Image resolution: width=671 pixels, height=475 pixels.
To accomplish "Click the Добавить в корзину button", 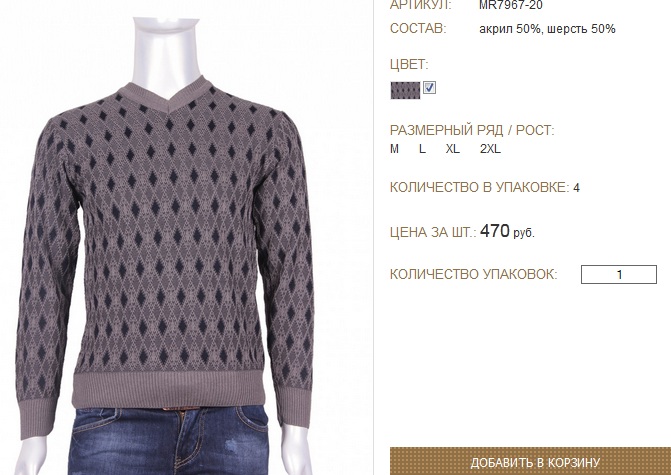I will (530, 461).
